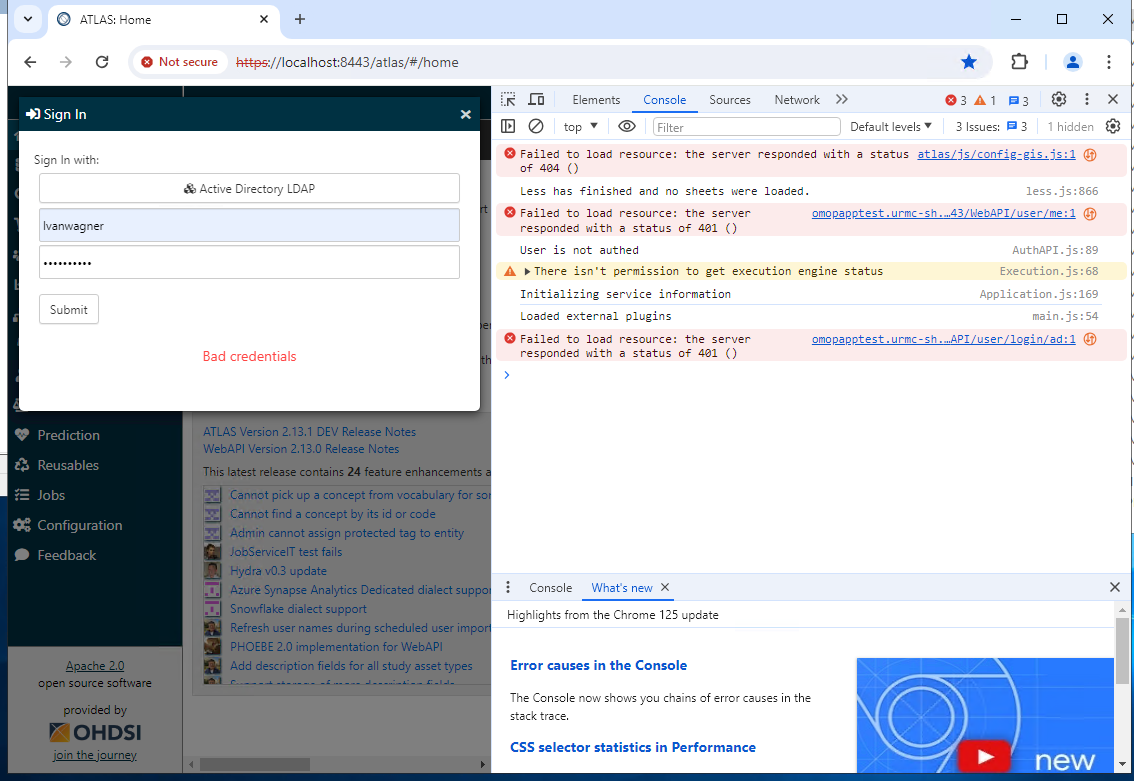This screenshot has height=781, width=1134.
Task: Click the username field containing lvanwagner
Action: coord(250,226)
